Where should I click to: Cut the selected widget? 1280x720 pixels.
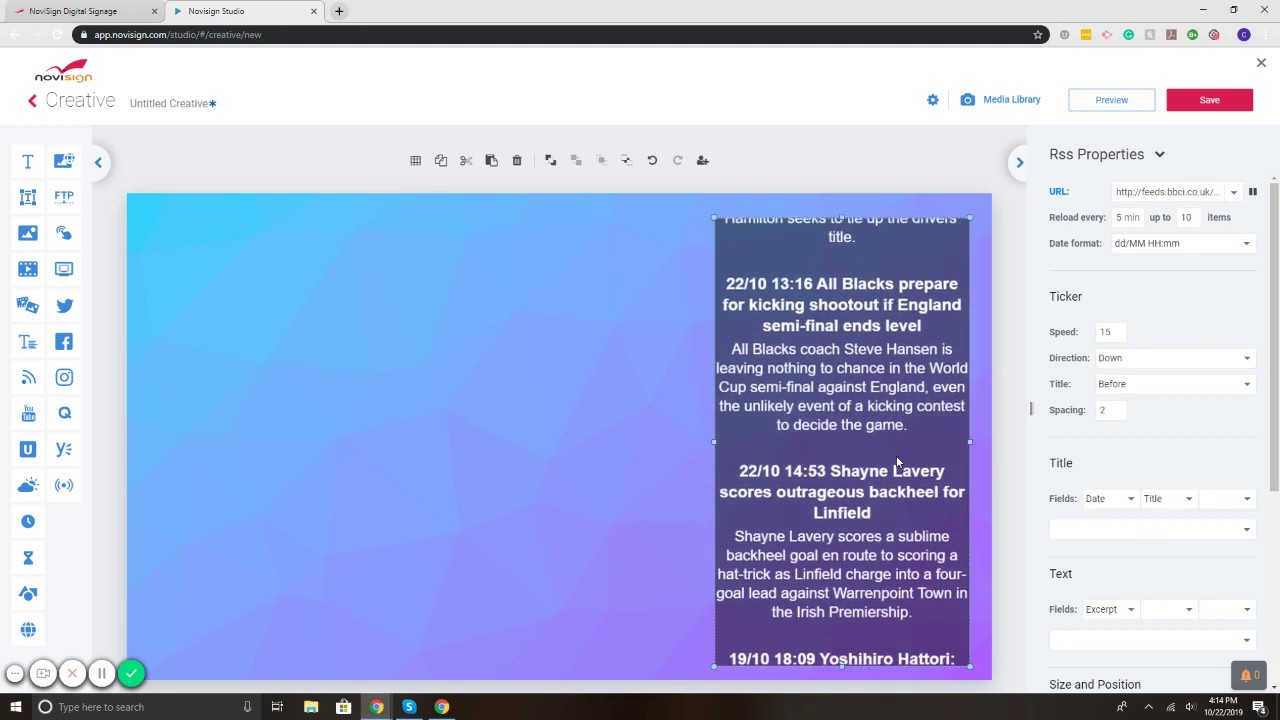tap(466, 160)
